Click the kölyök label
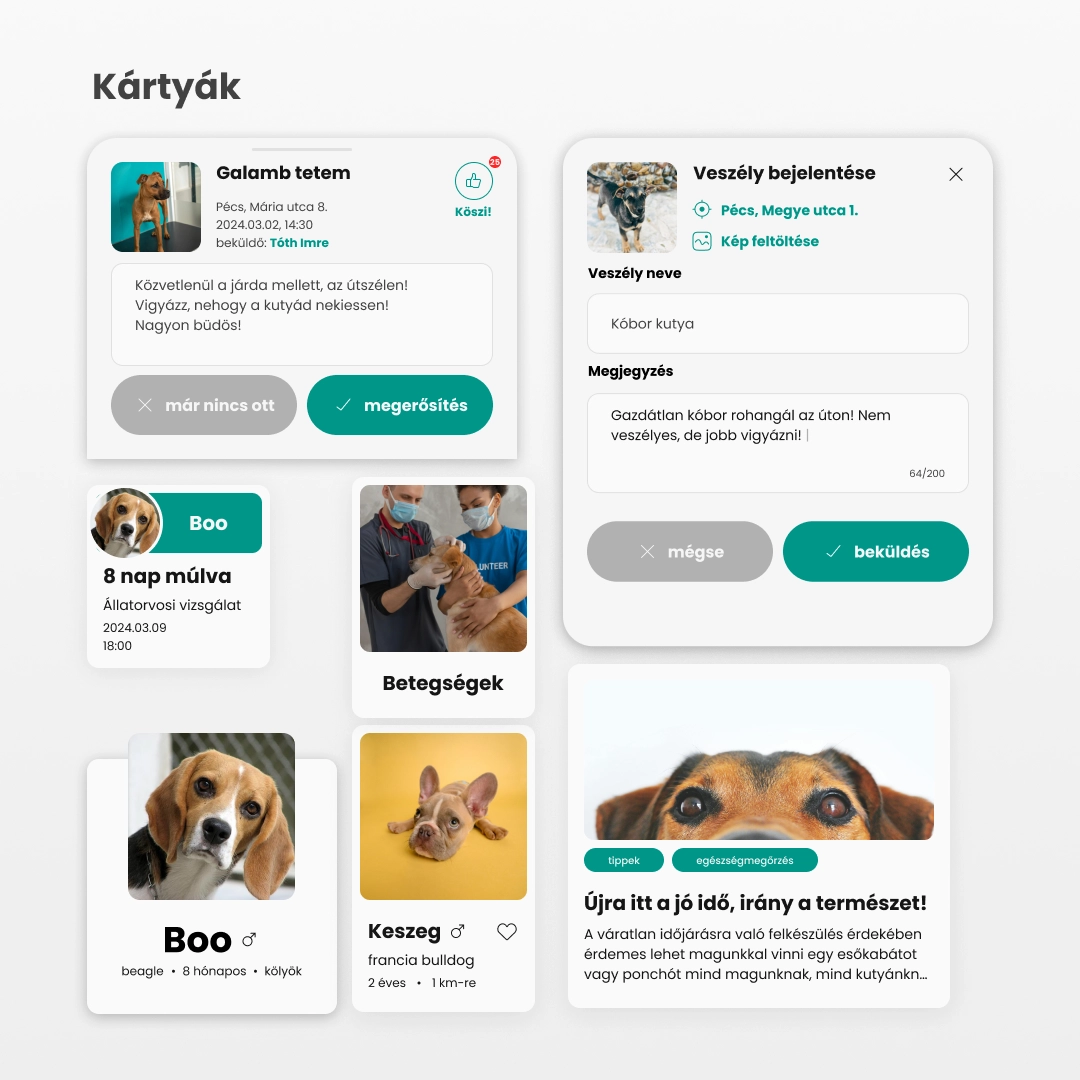The width and height of the screenshot is (1080, 1080). 283,970
